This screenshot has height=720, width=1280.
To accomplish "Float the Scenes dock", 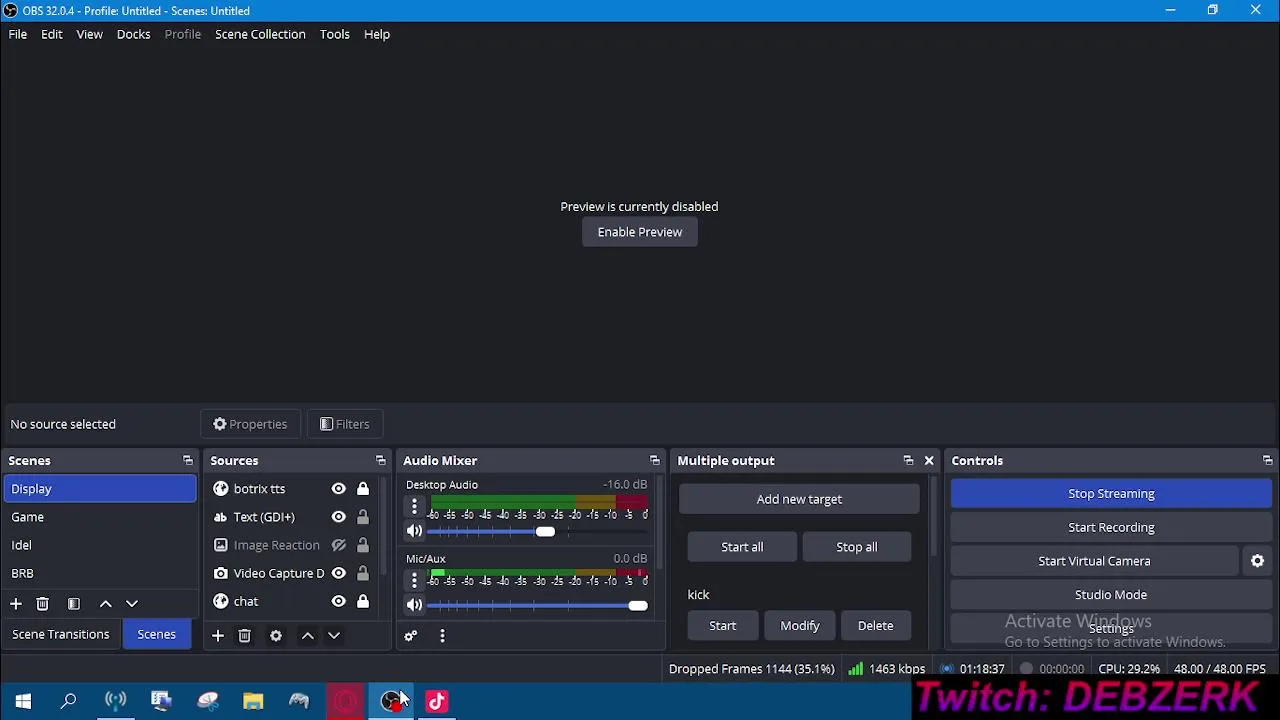I will click(x=188, y=461).
